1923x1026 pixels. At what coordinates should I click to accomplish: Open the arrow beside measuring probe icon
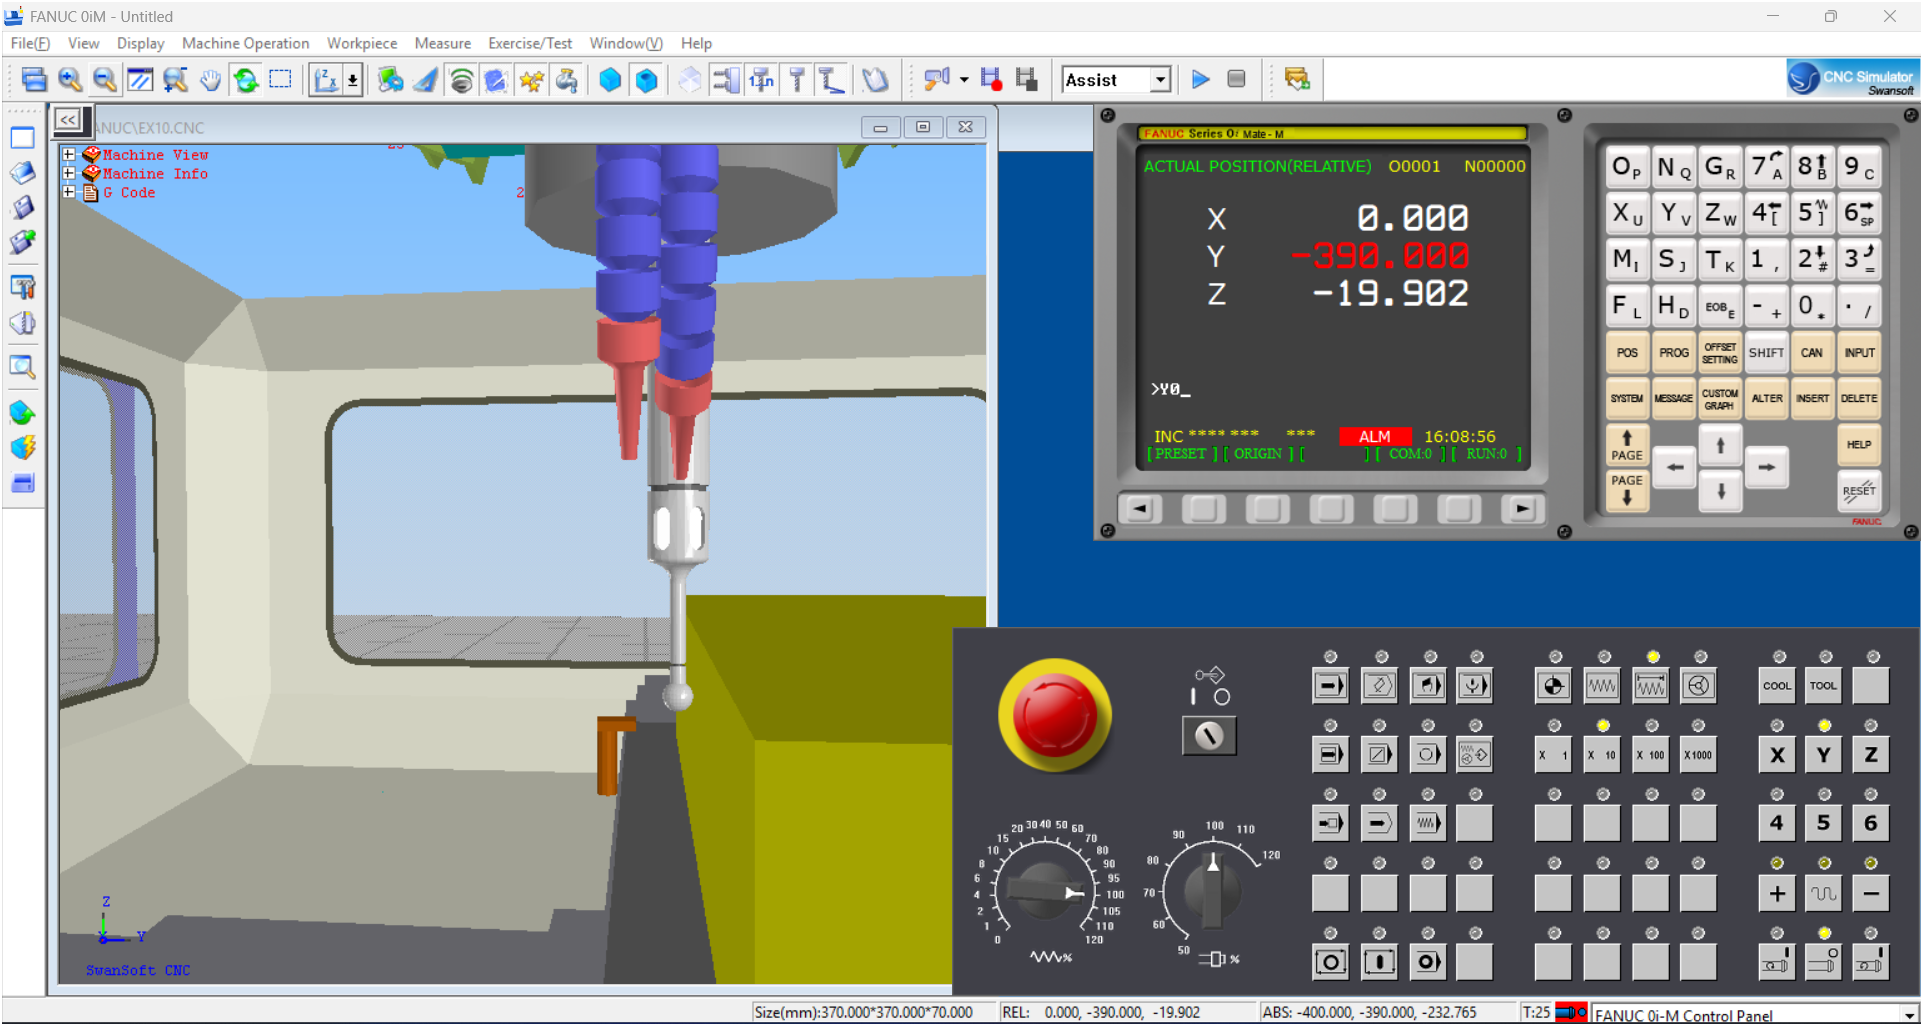click(x=964, y=80)
